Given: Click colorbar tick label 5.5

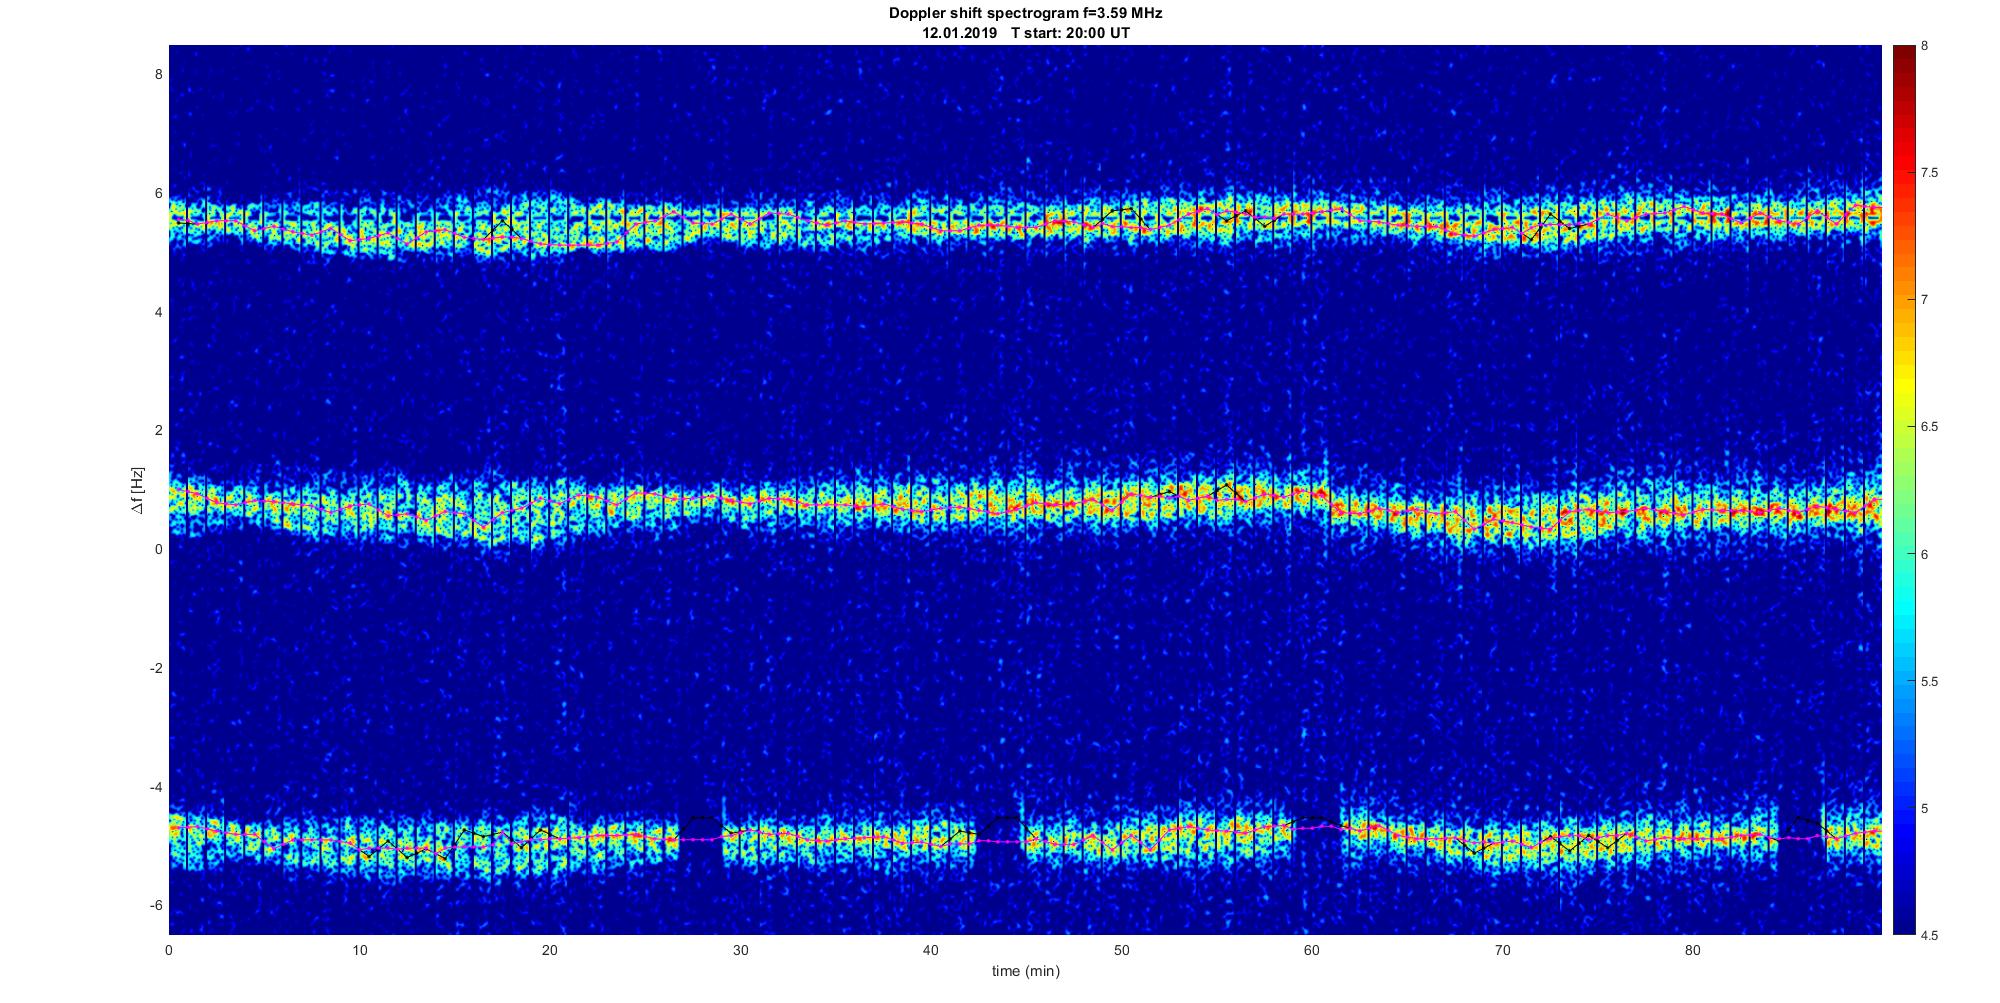Looking at the screenshot, I should [x=1930, y=682].
